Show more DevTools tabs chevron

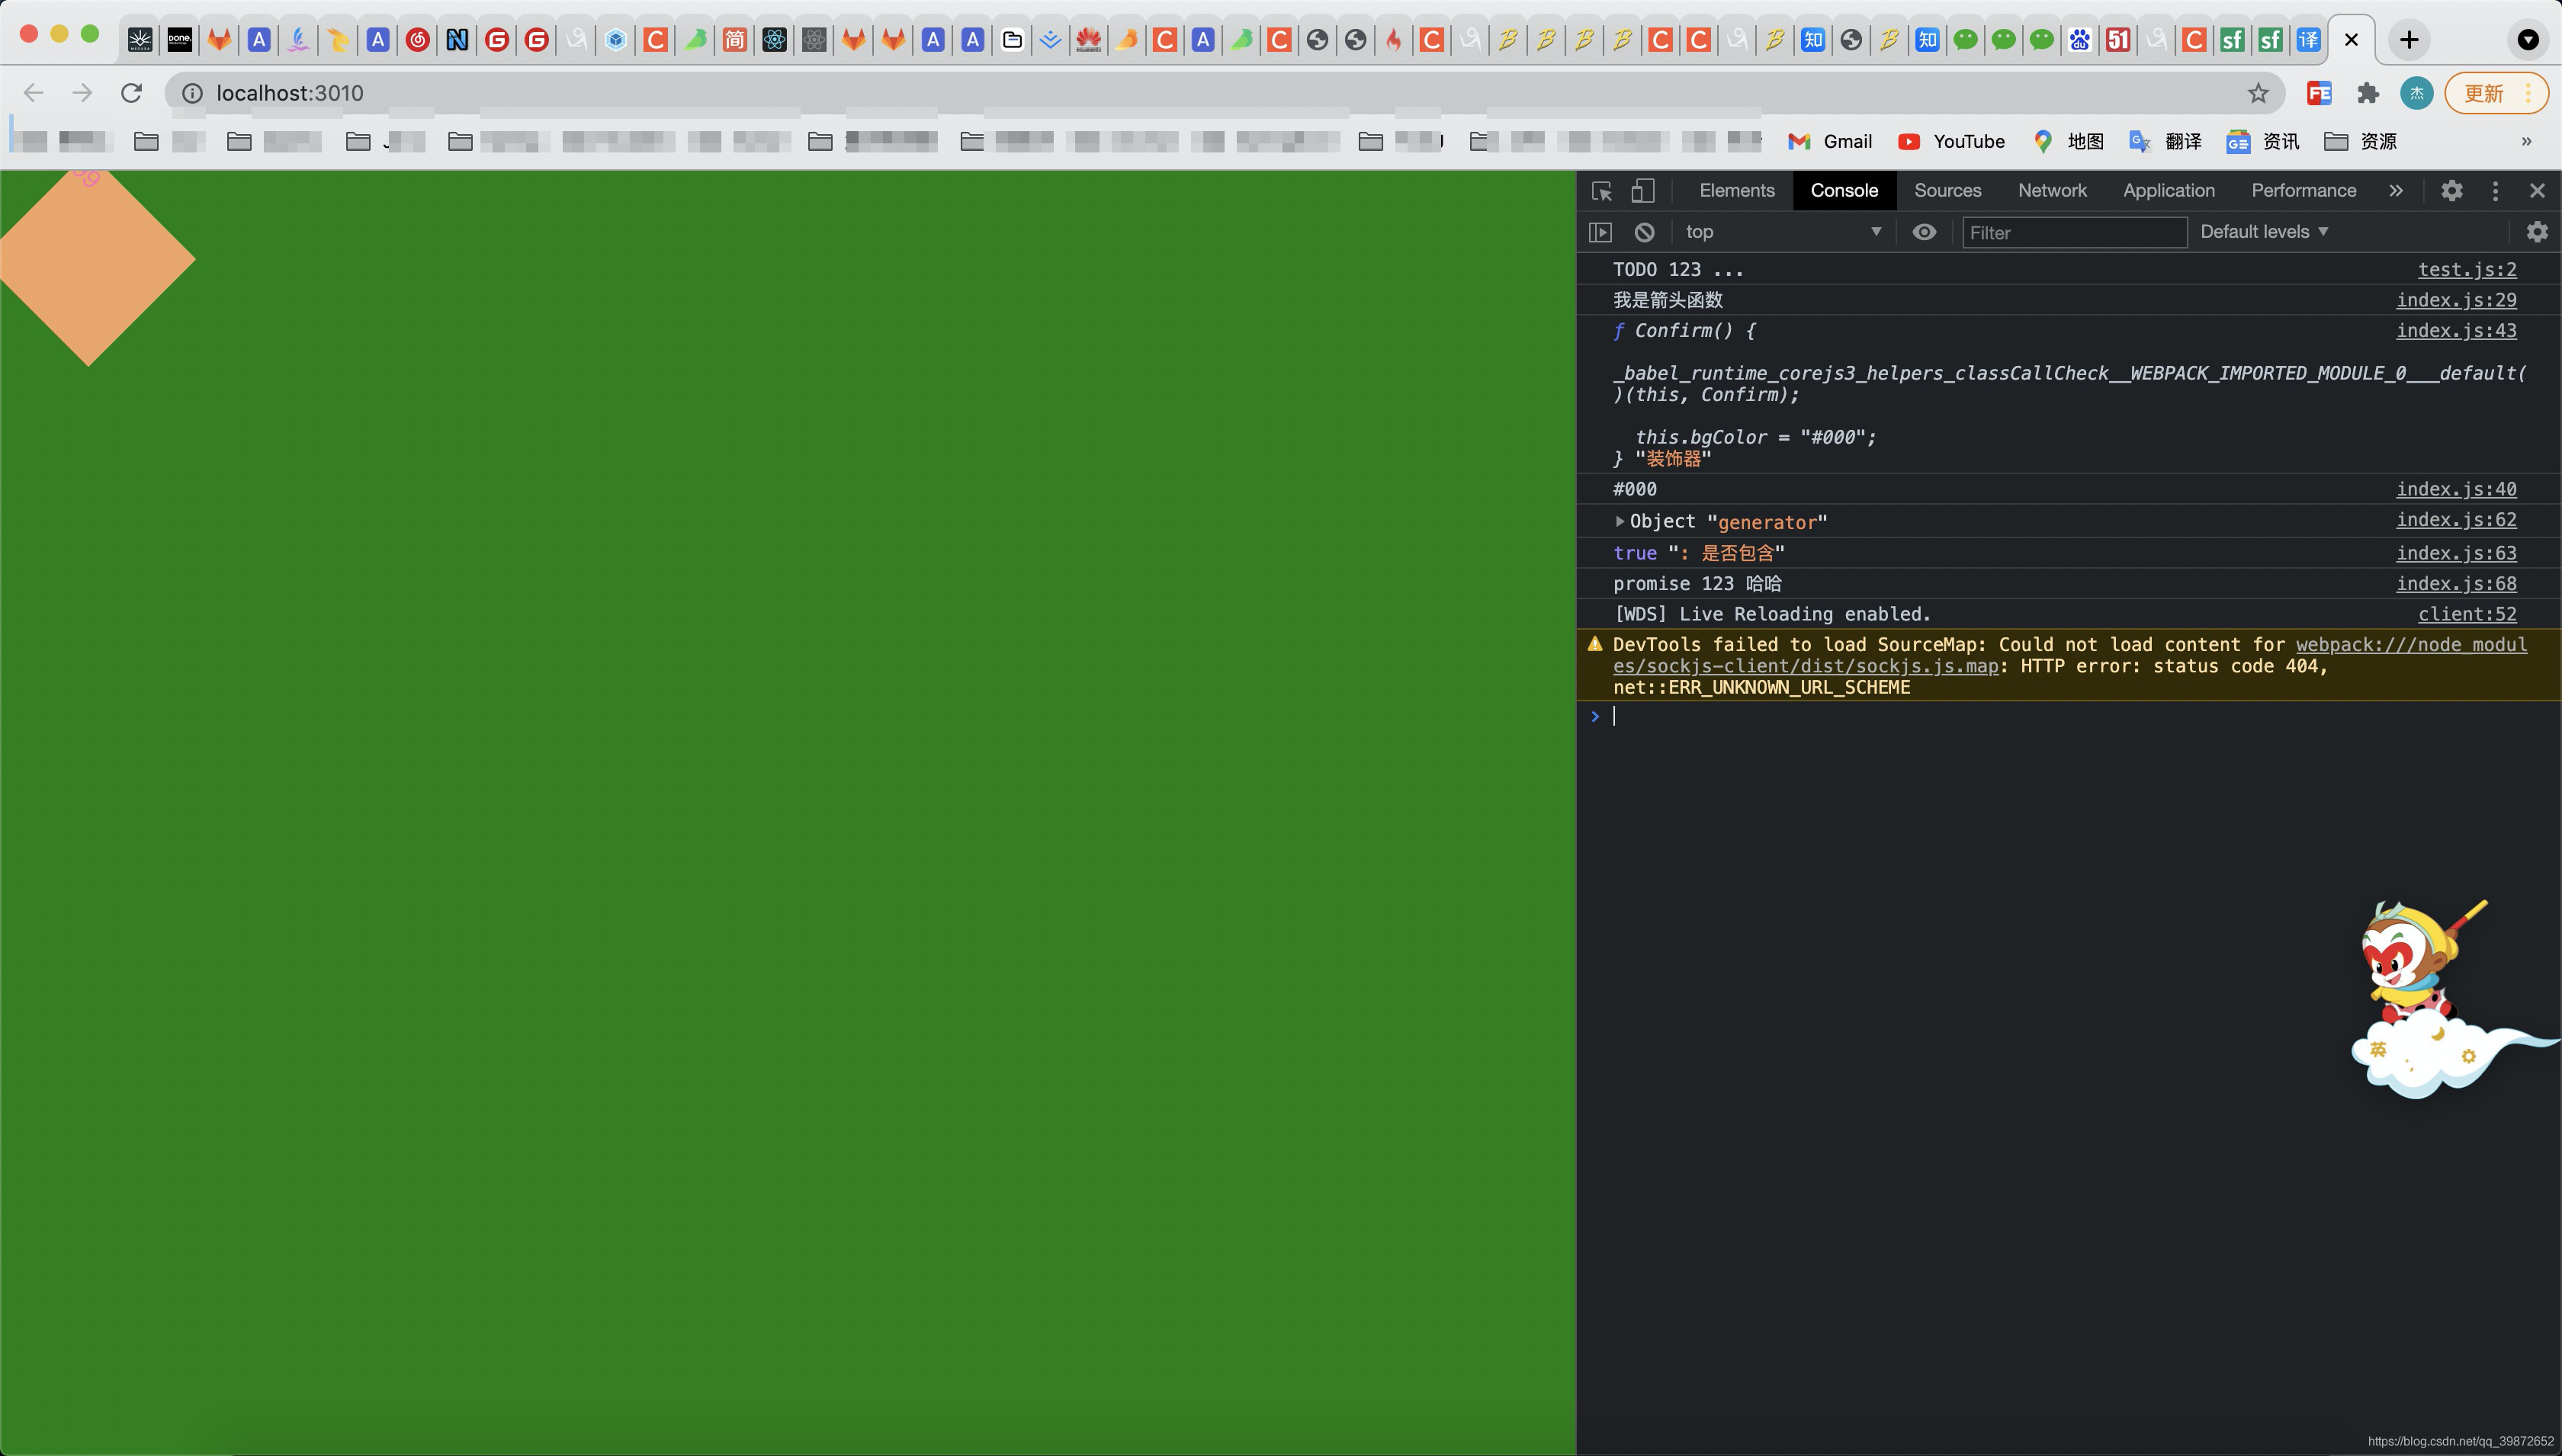pyautogui.click(x=2396, y=191)
